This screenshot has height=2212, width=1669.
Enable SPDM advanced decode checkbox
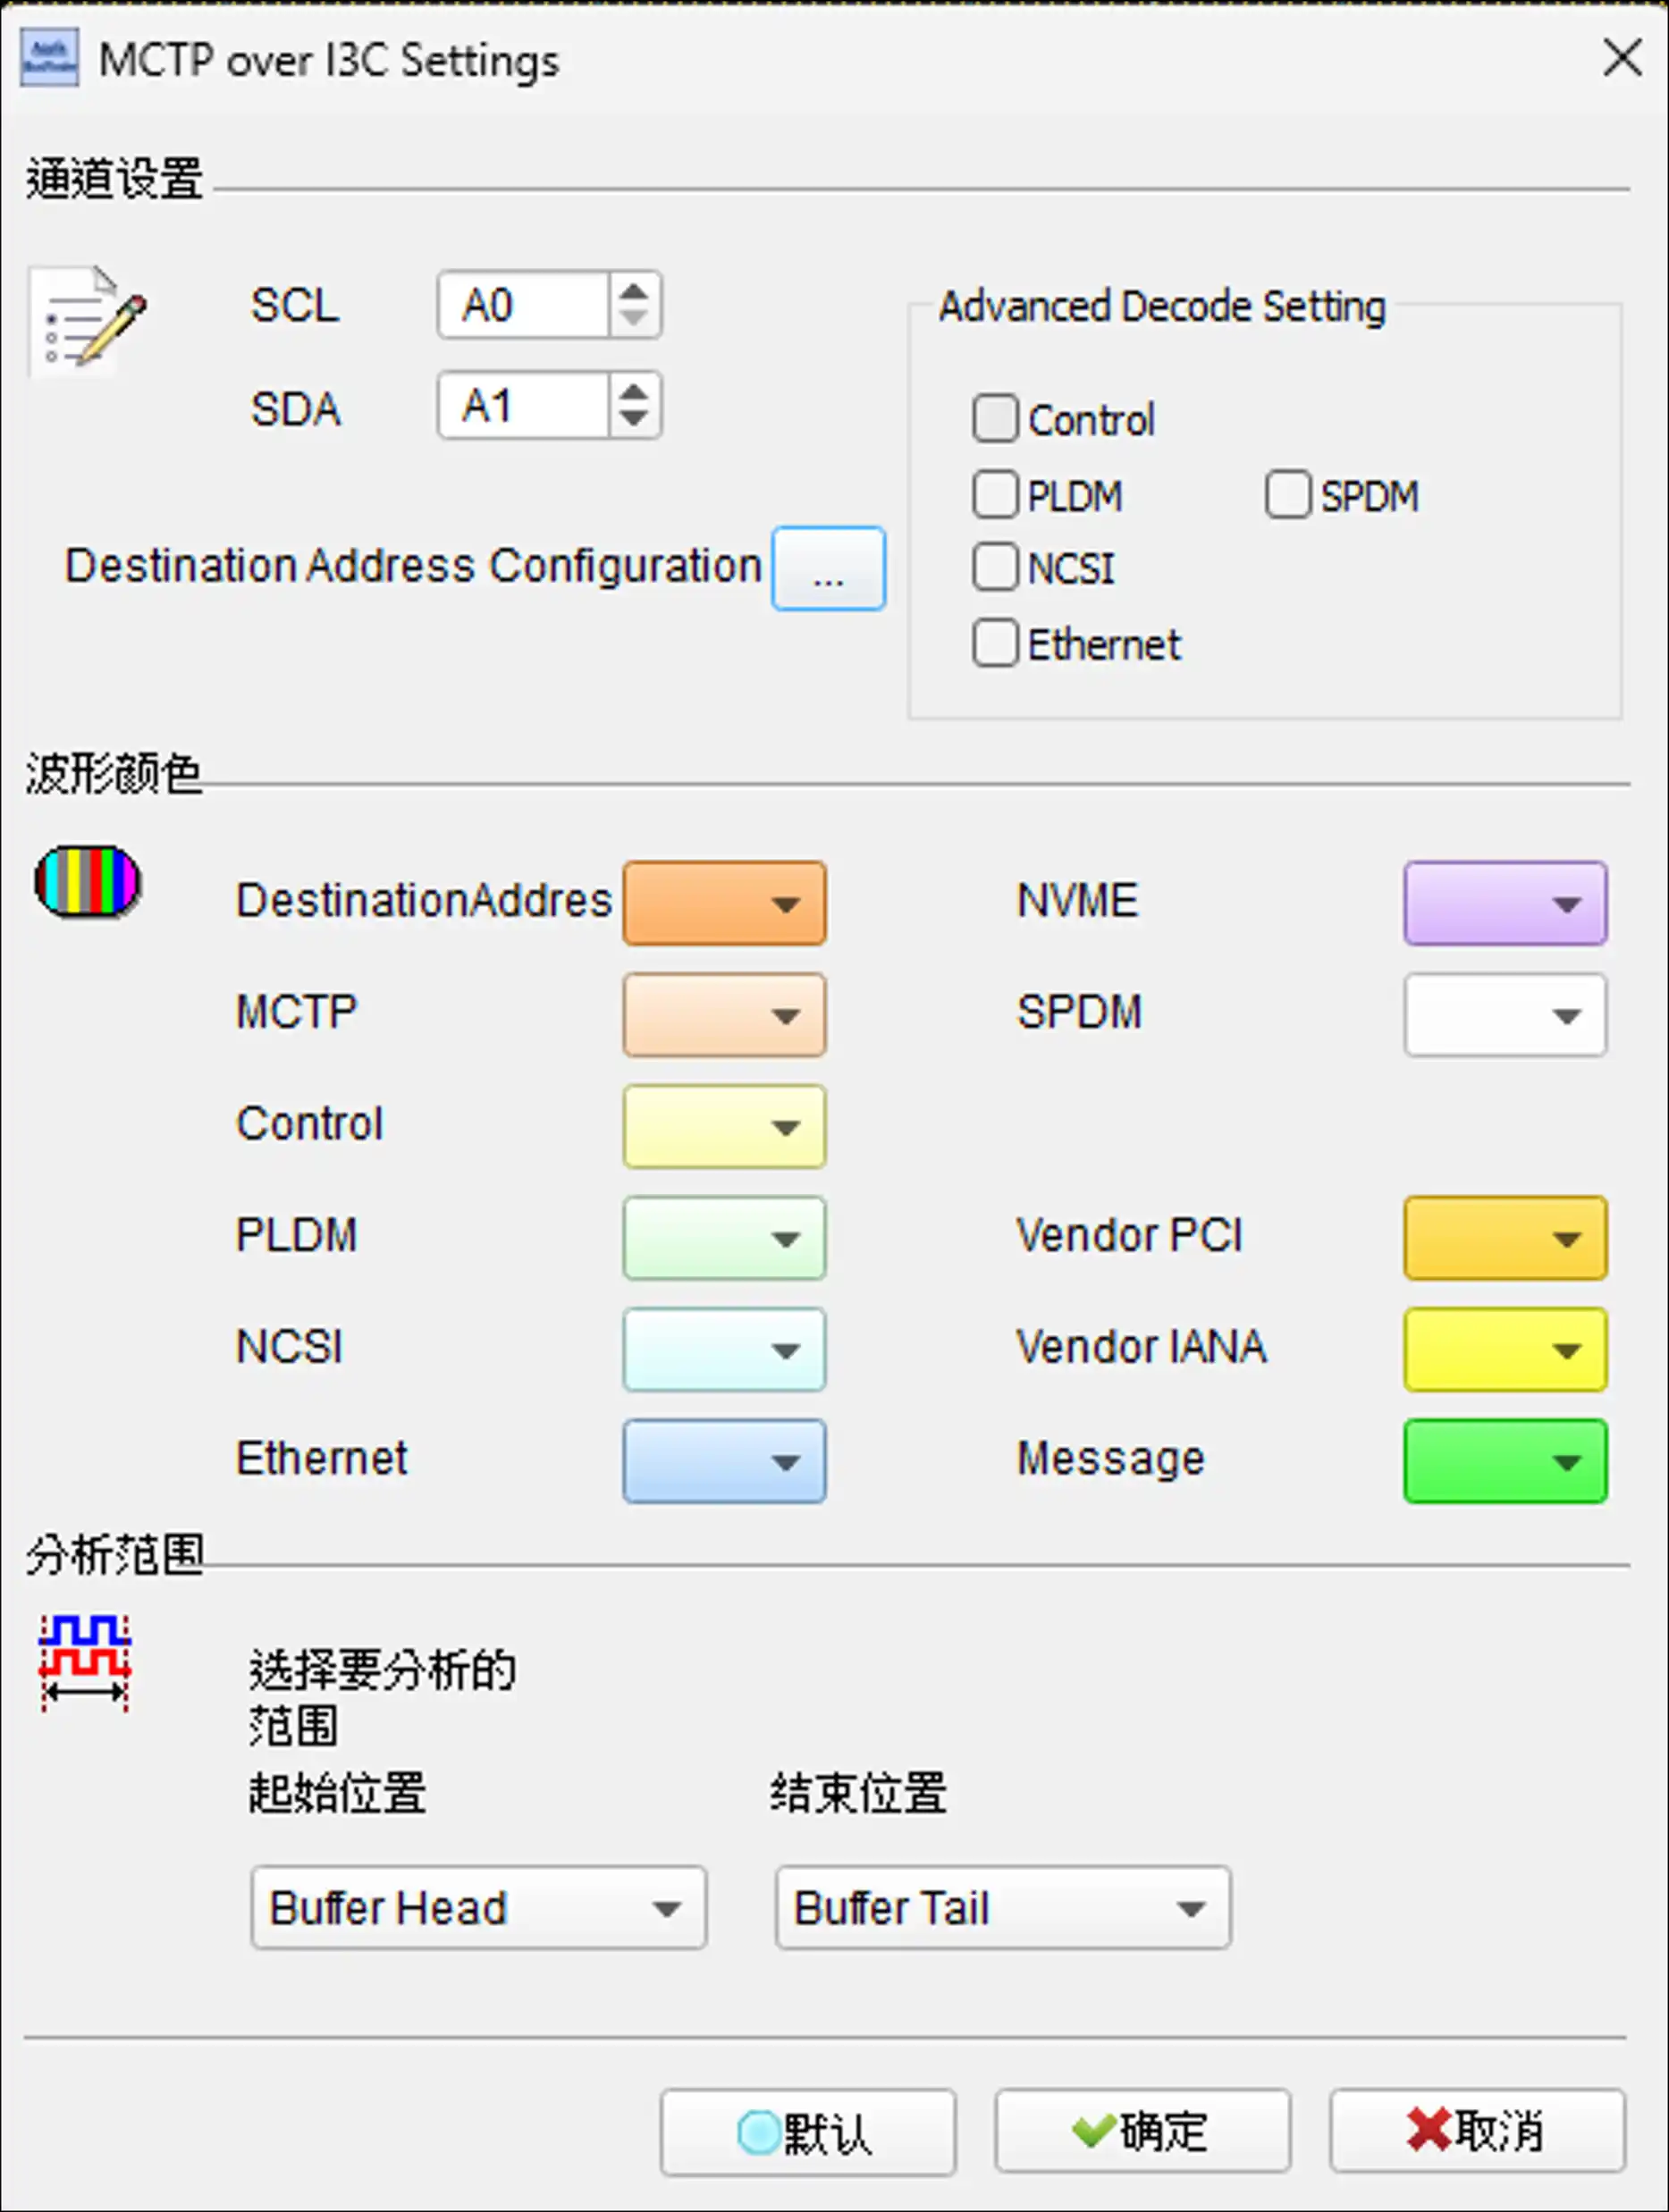point(1287,495)
